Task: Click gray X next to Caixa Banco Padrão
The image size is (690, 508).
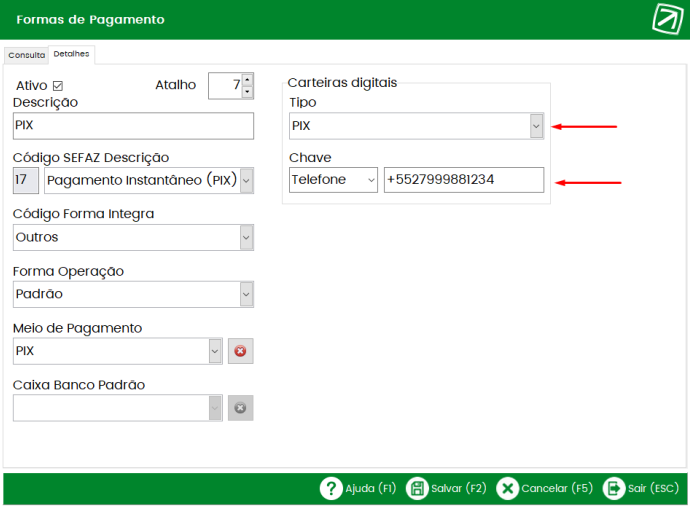Action: coord(240,408)
